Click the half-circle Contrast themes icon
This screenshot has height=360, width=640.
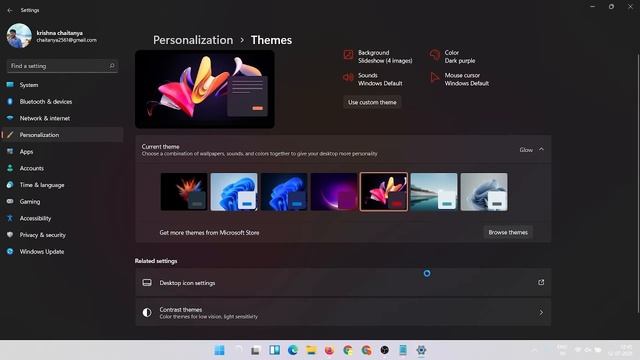[x=147, y=313]
